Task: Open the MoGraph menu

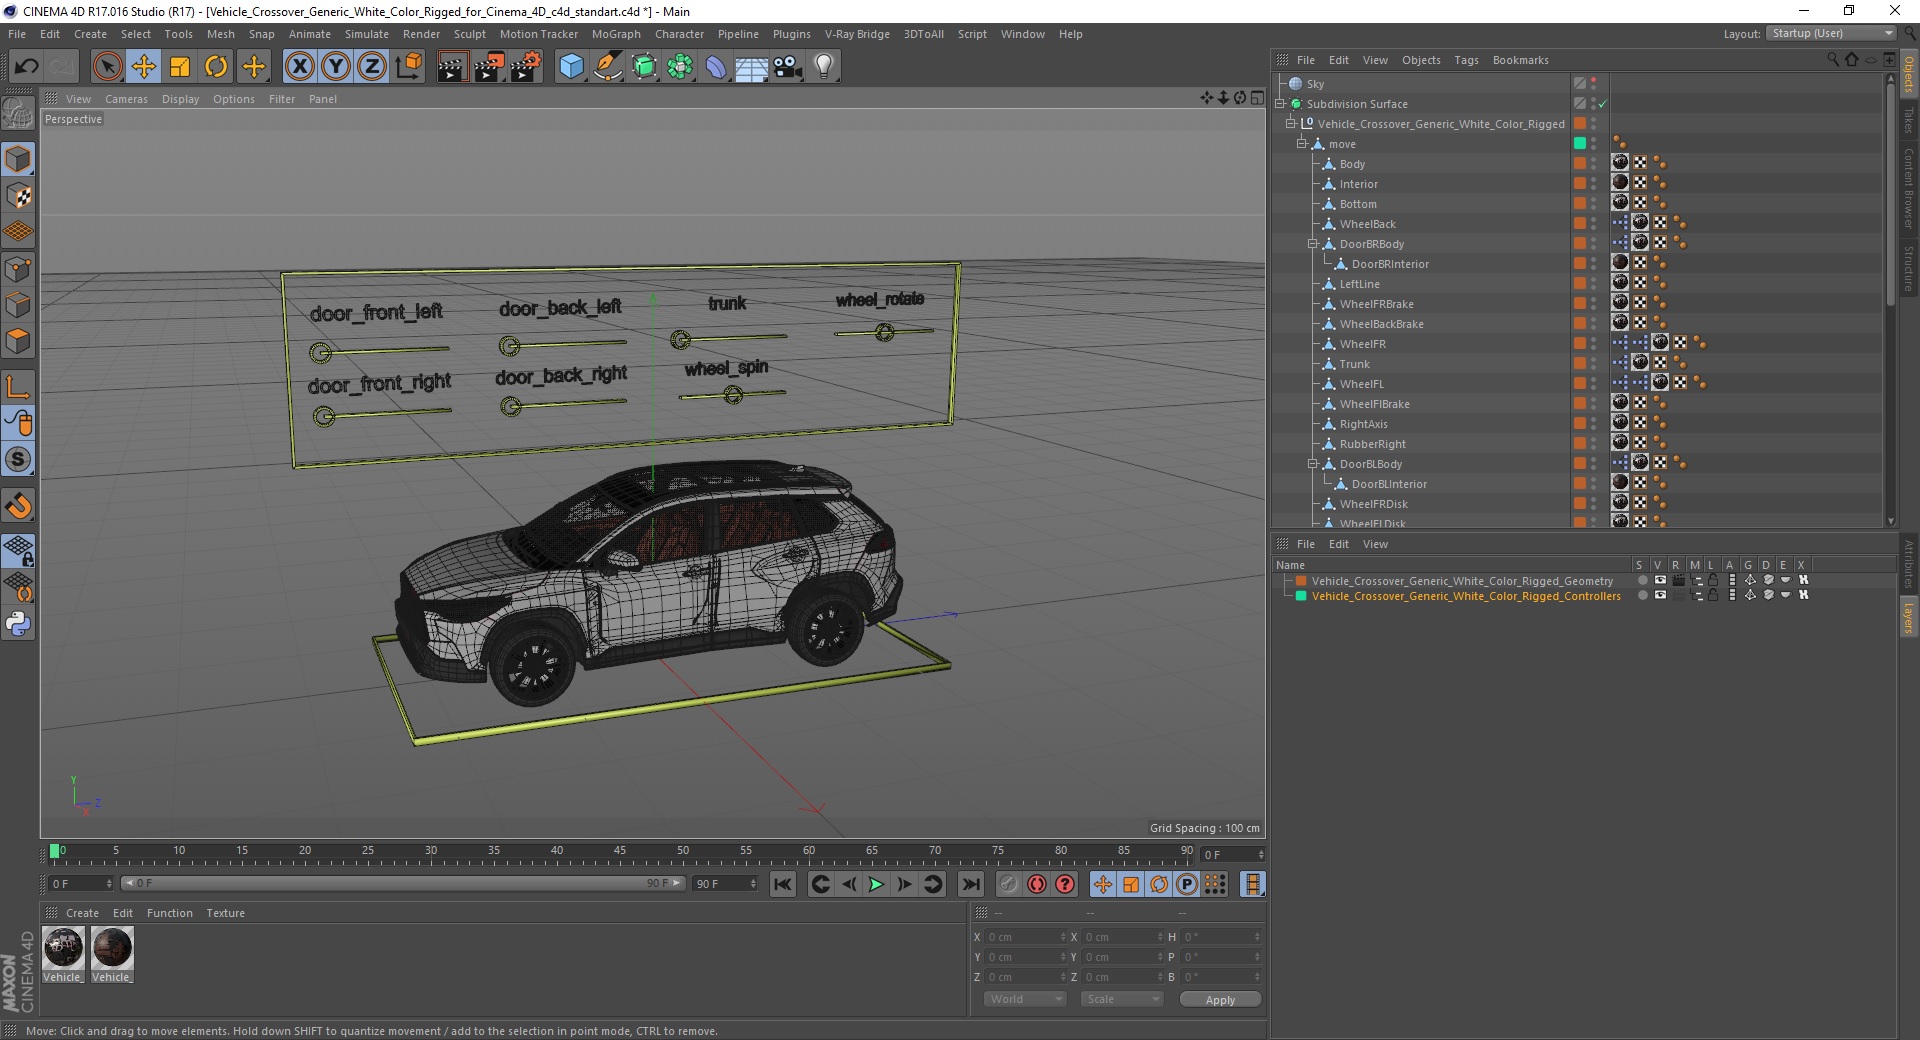Action: point(616,34)
